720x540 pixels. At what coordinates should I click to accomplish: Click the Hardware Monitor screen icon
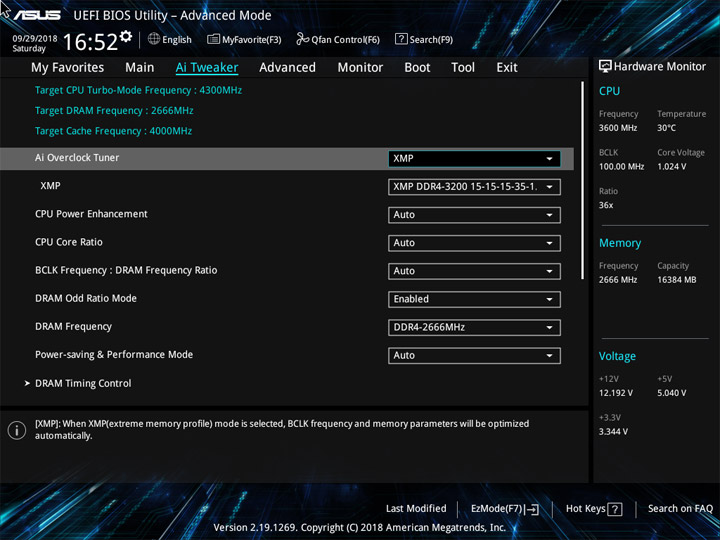click(605, 67)
